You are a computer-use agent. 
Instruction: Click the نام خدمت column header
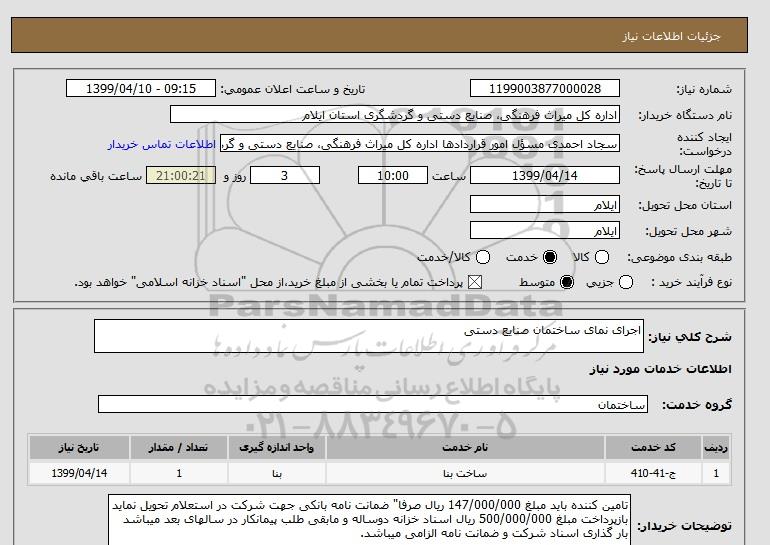point(465,447)
